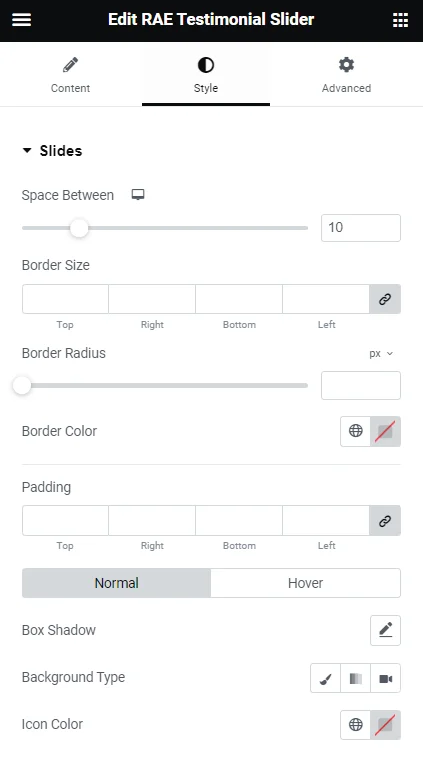Toggle linked values for Border Size
Viewport: 423px width, 770px height.
385,299
